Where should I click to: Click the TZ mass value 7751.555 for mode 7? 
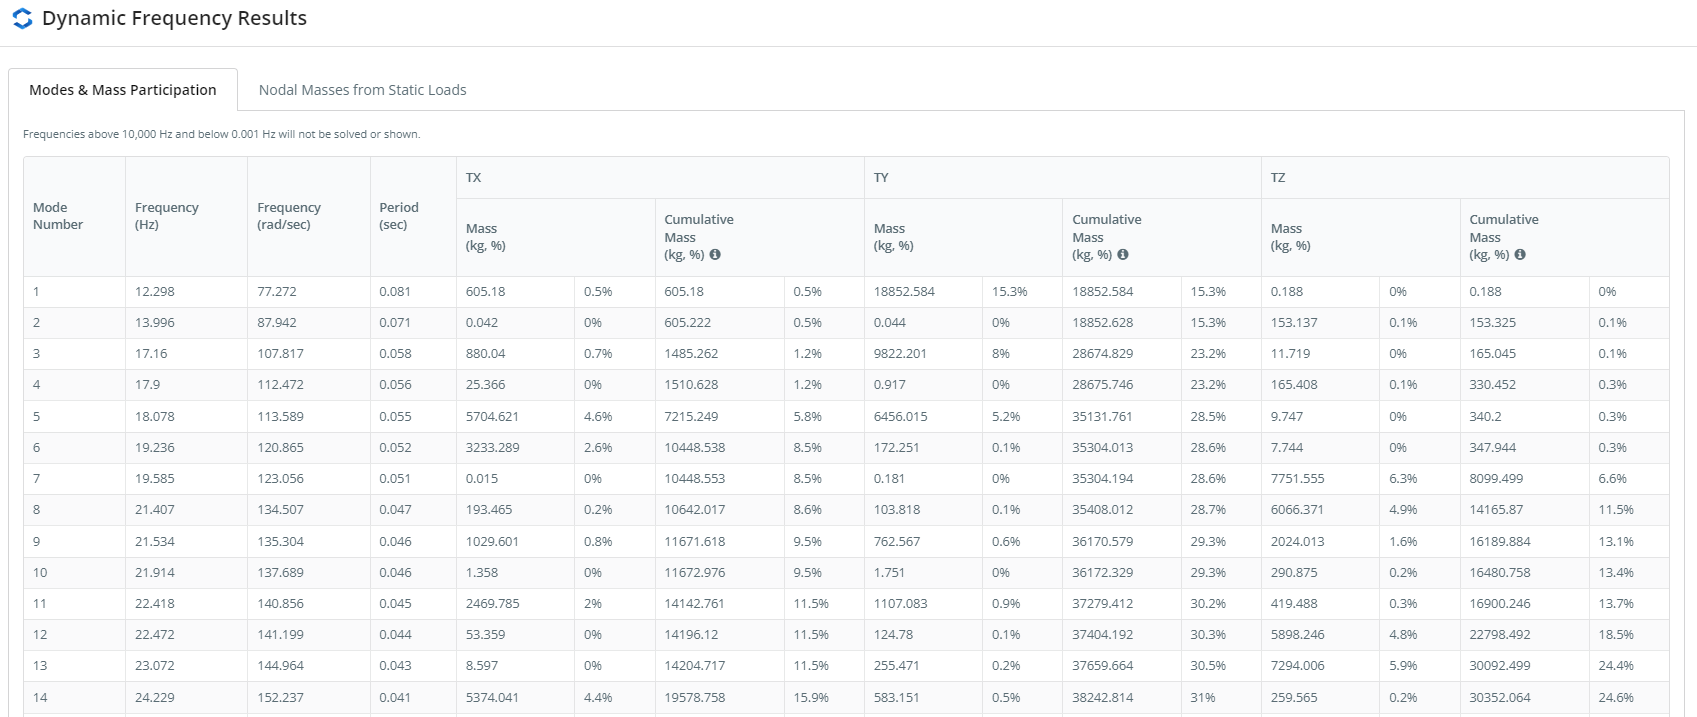[x=1297, y=479]
